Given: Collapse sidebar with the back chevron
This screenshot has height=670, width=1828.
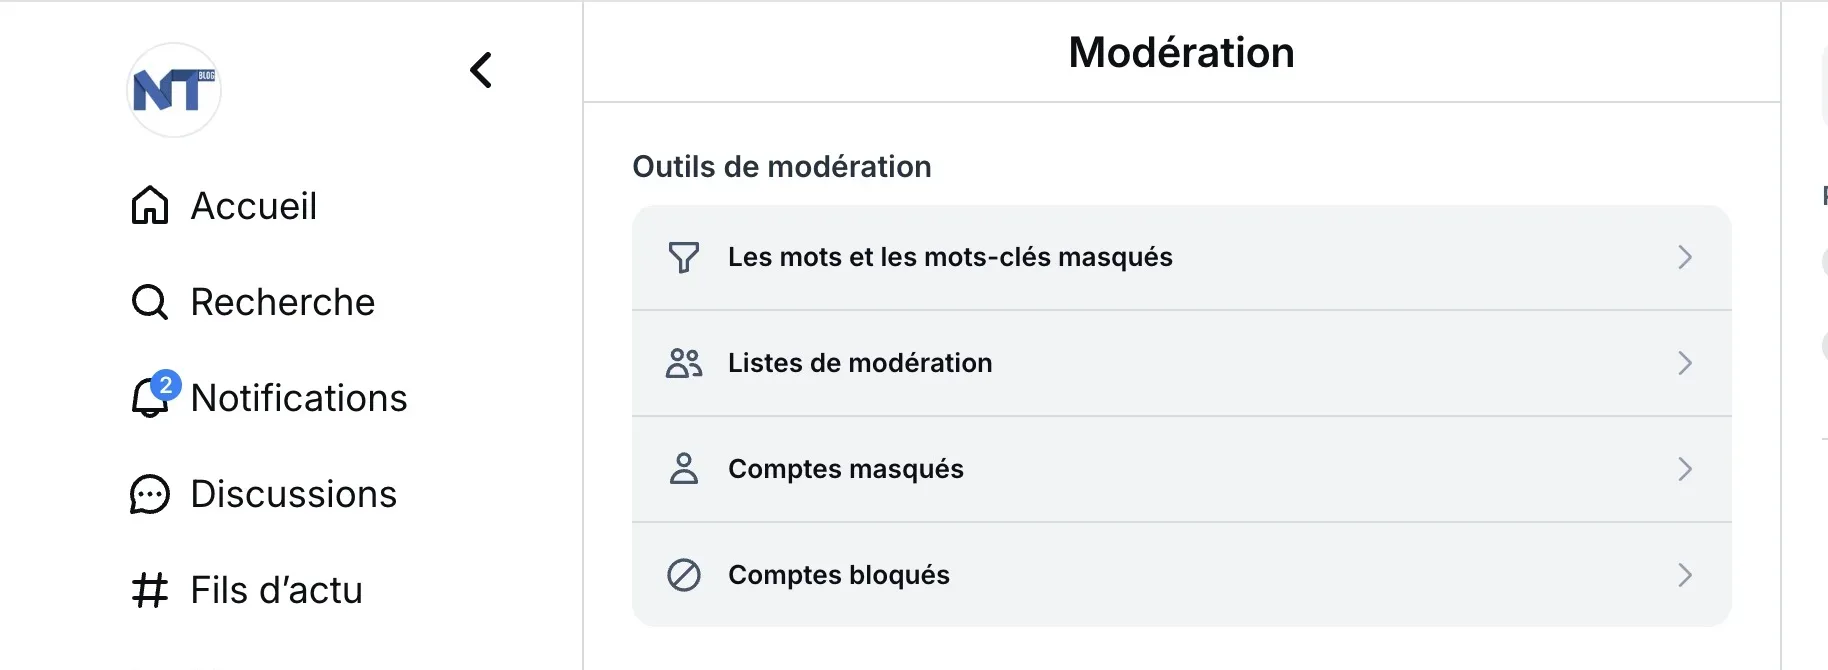Looking at the screenshot, I should (481, 70).
